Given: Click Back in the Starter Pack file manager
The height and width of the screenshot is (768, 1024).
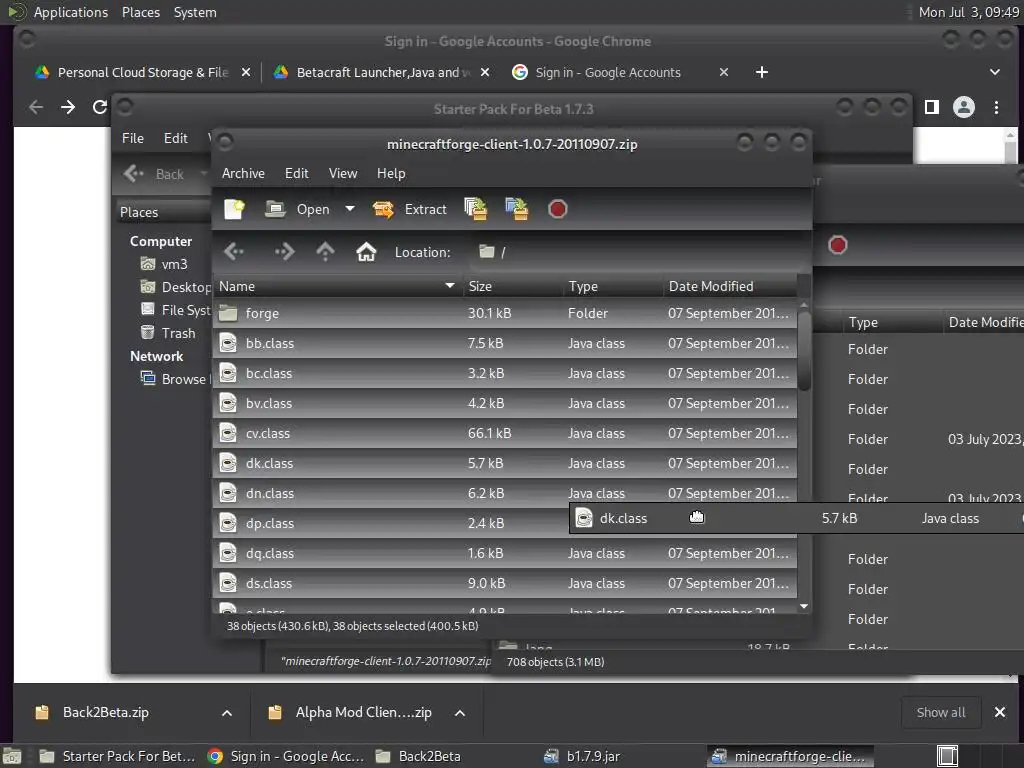Looking at the screenshot, I should tap(154, 174).
